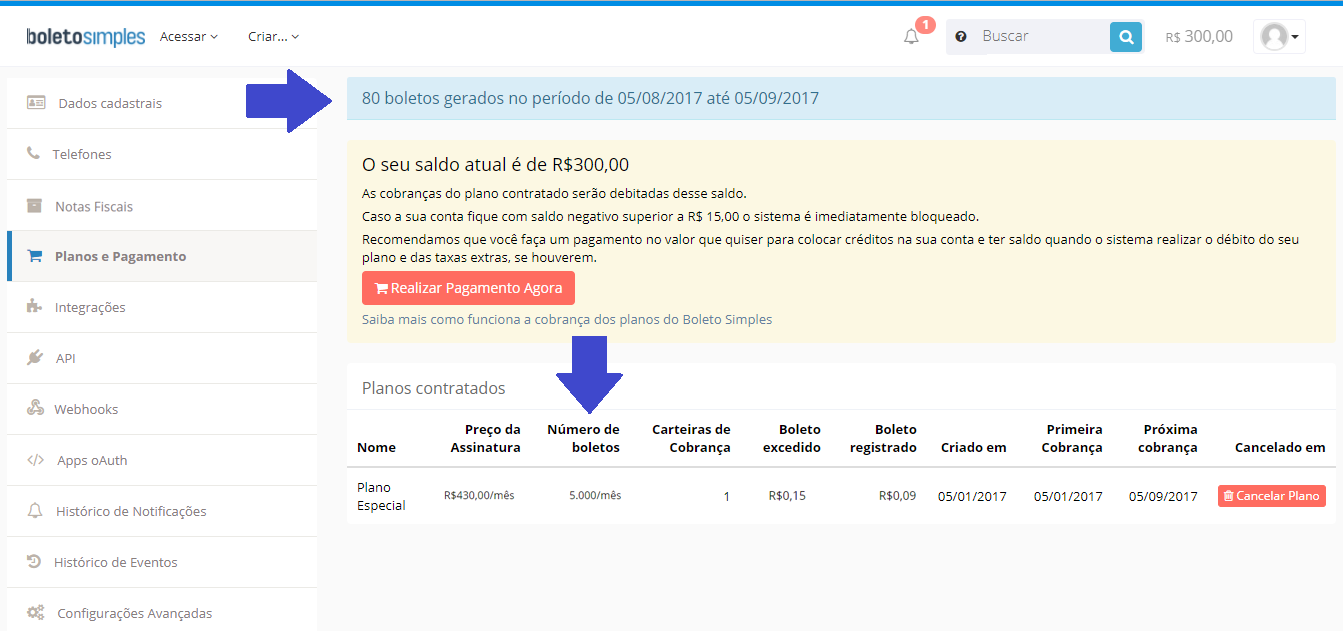
Task: Click the Telefones phone icon
Action: (x=34, y=153)
